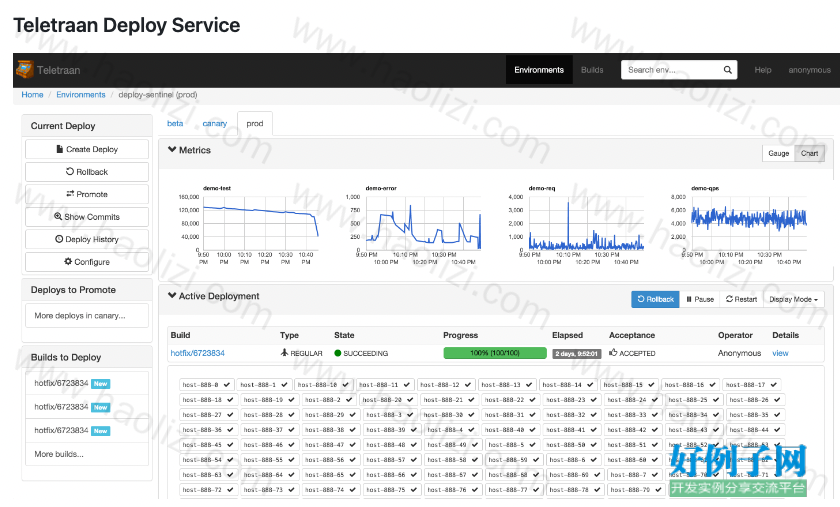
Task: Focus the Search env input field
Action: coord(672,70)
